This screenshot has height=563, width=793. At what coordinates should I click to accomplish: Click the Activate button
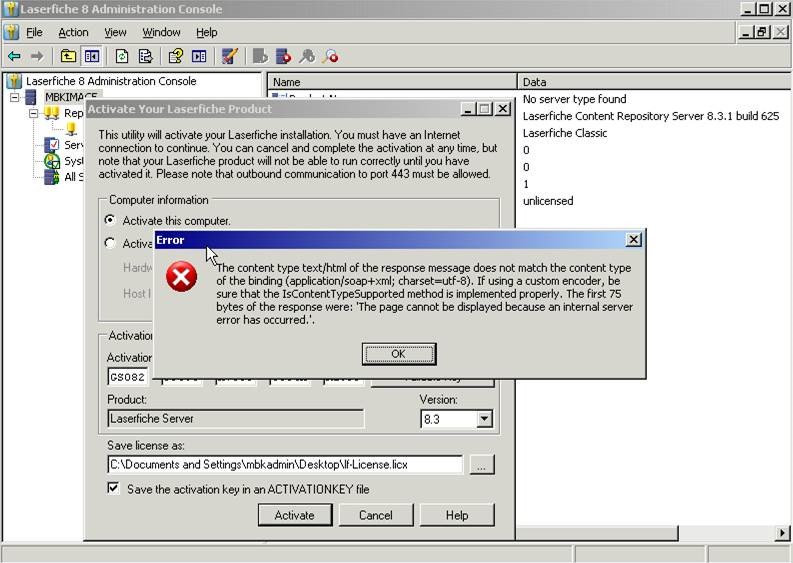tap(295, 515)
